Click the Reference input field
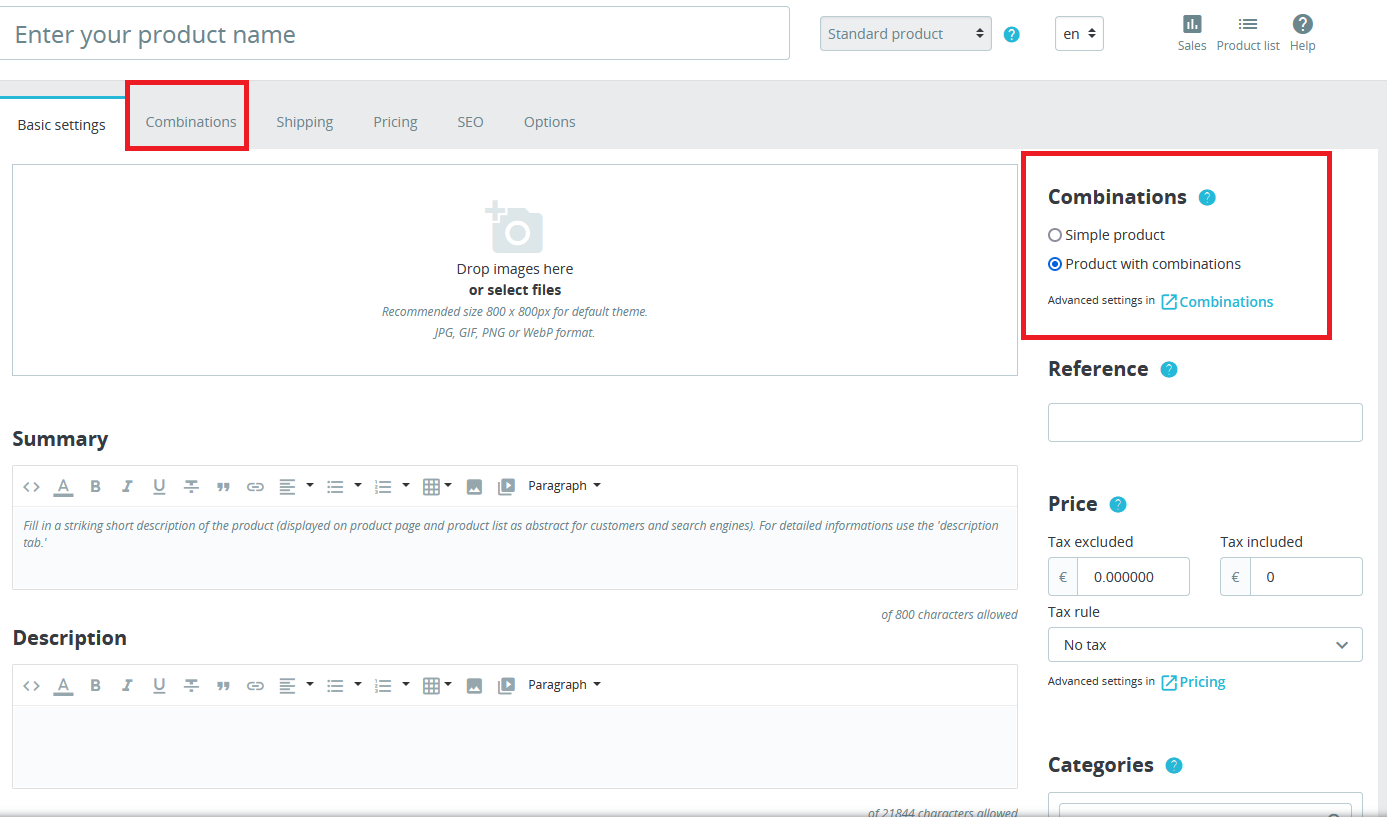 1204,422
